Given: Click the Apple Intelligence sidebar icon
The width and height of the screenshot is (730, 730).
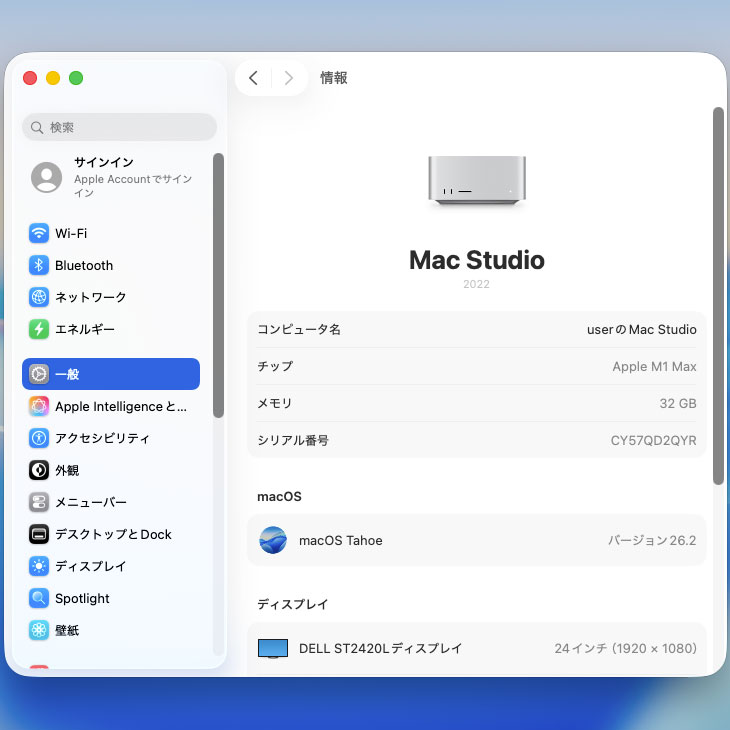Looking at the screenshot, I should point(39,406).
